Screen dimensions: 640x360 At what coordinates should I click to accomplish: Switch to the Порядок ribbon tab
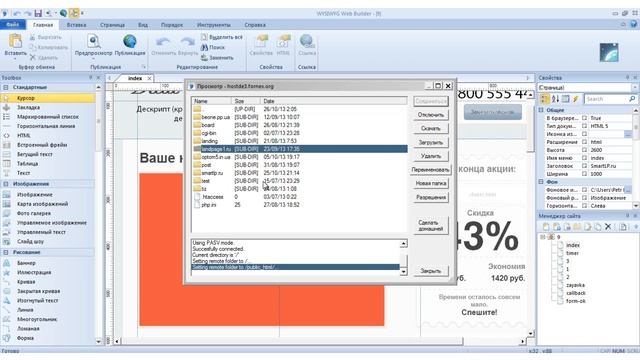pos(172,25)
